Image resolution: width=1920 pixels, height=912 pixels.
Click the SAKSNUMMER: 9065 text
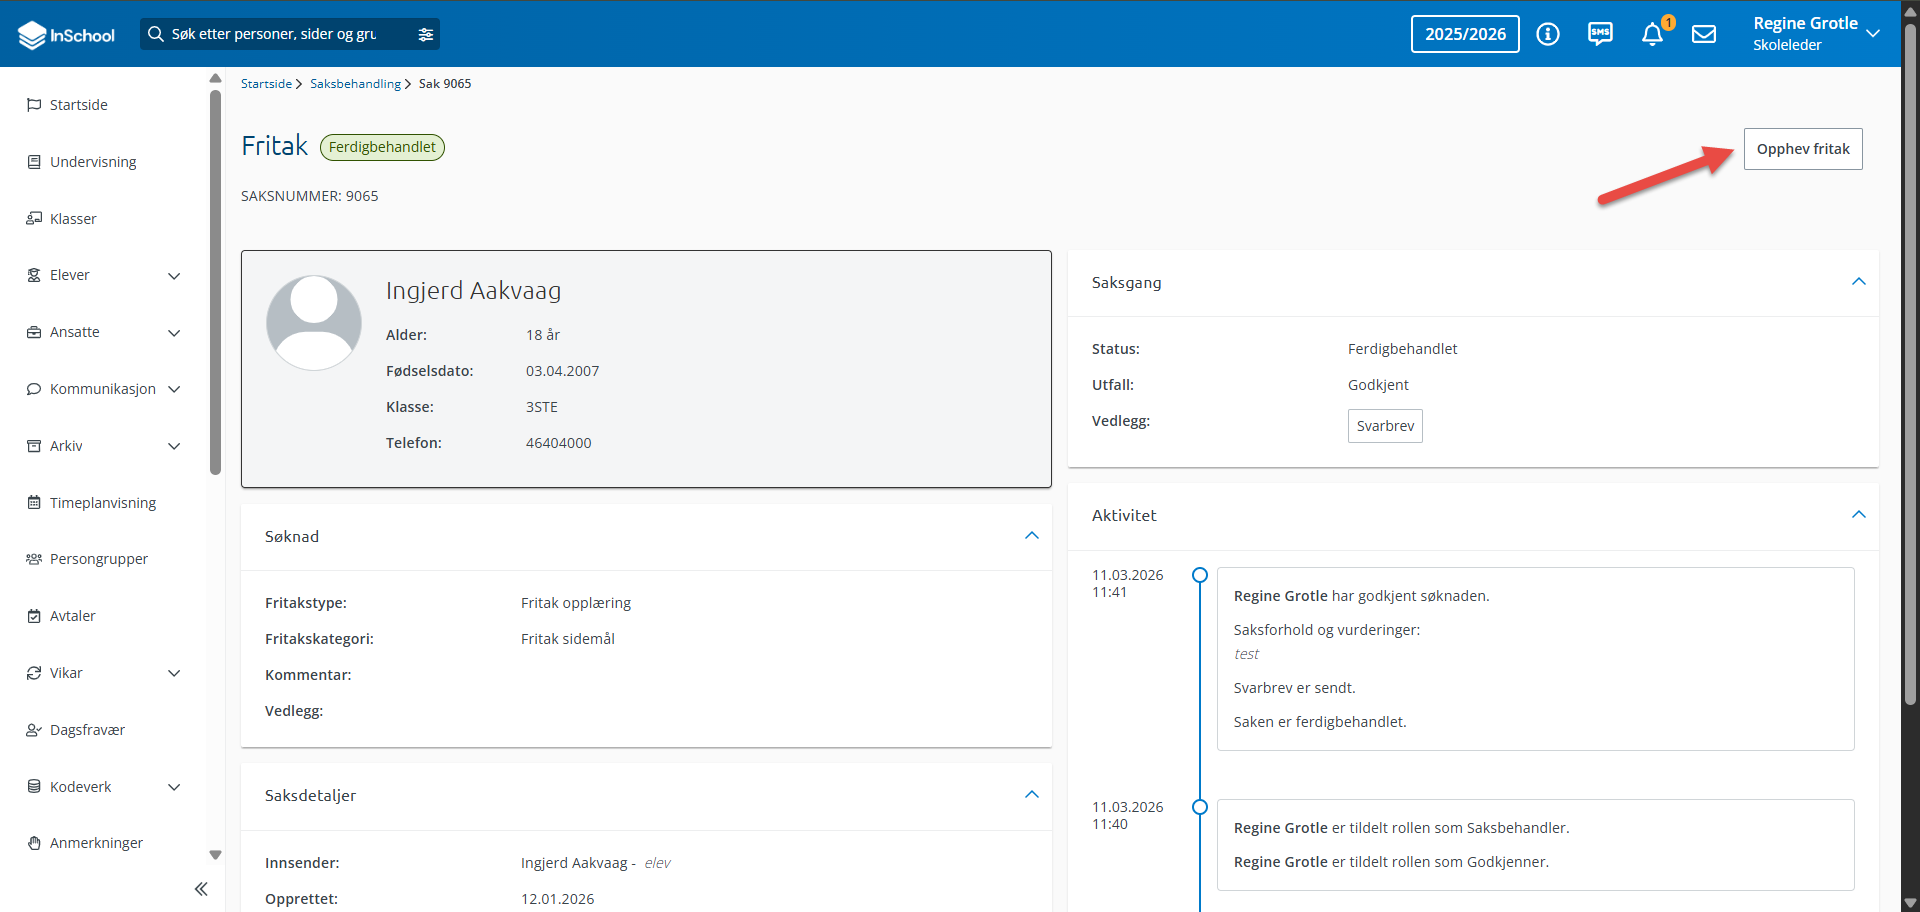310,196
